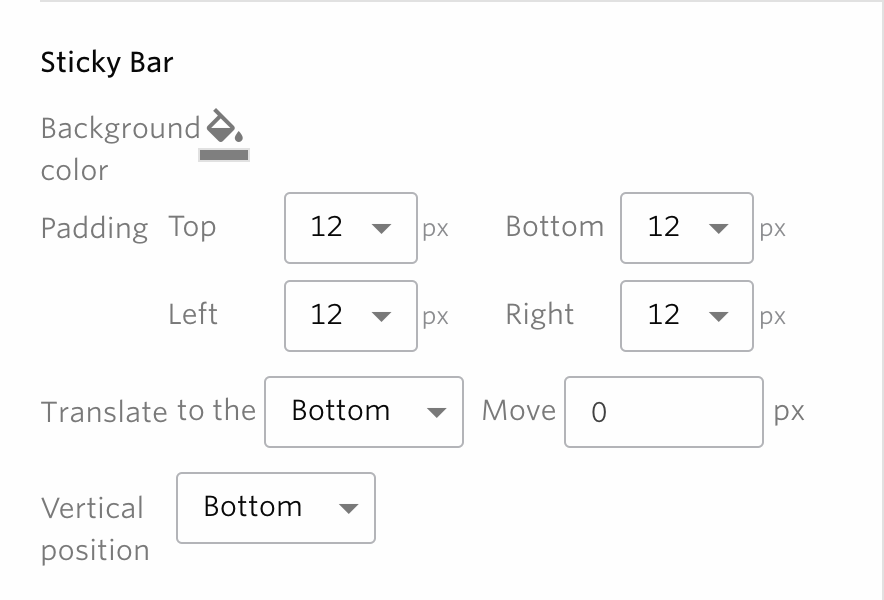Click the Move label
This screenshot has width=884, height=600.
click(519, 411)
